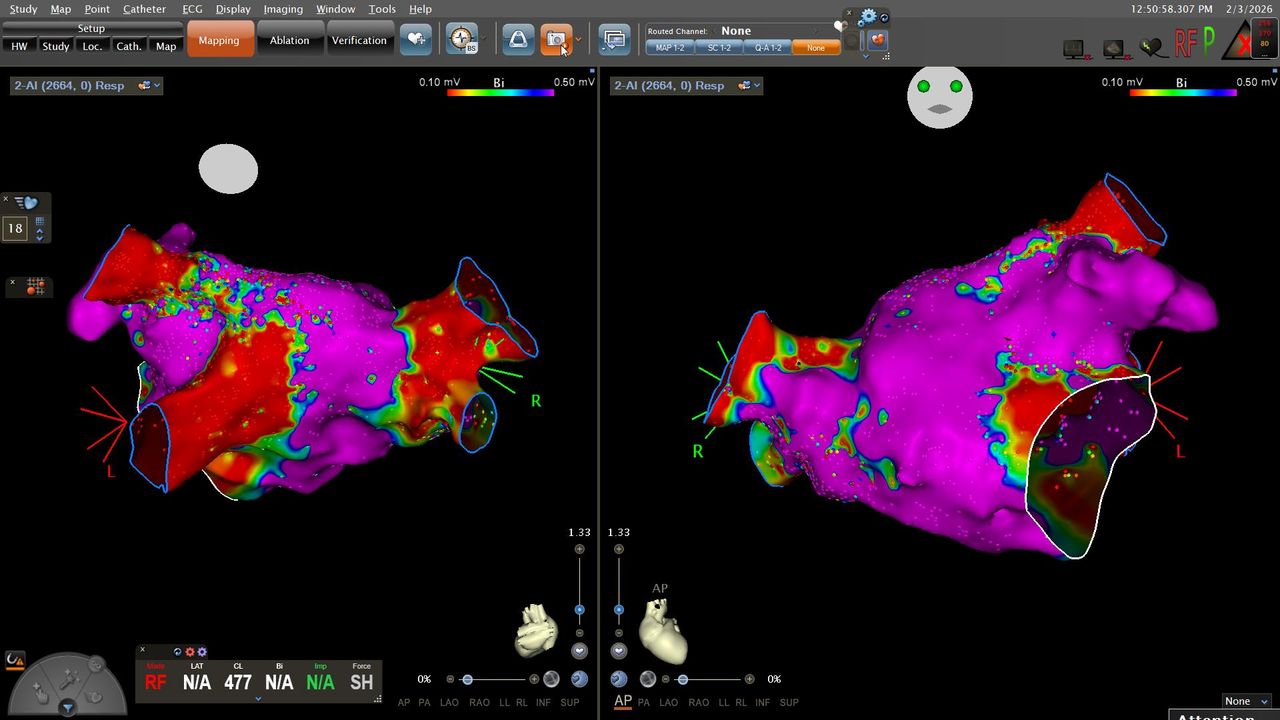
Task: Select the PA view in right viewer
Action: tap(643, 703)
